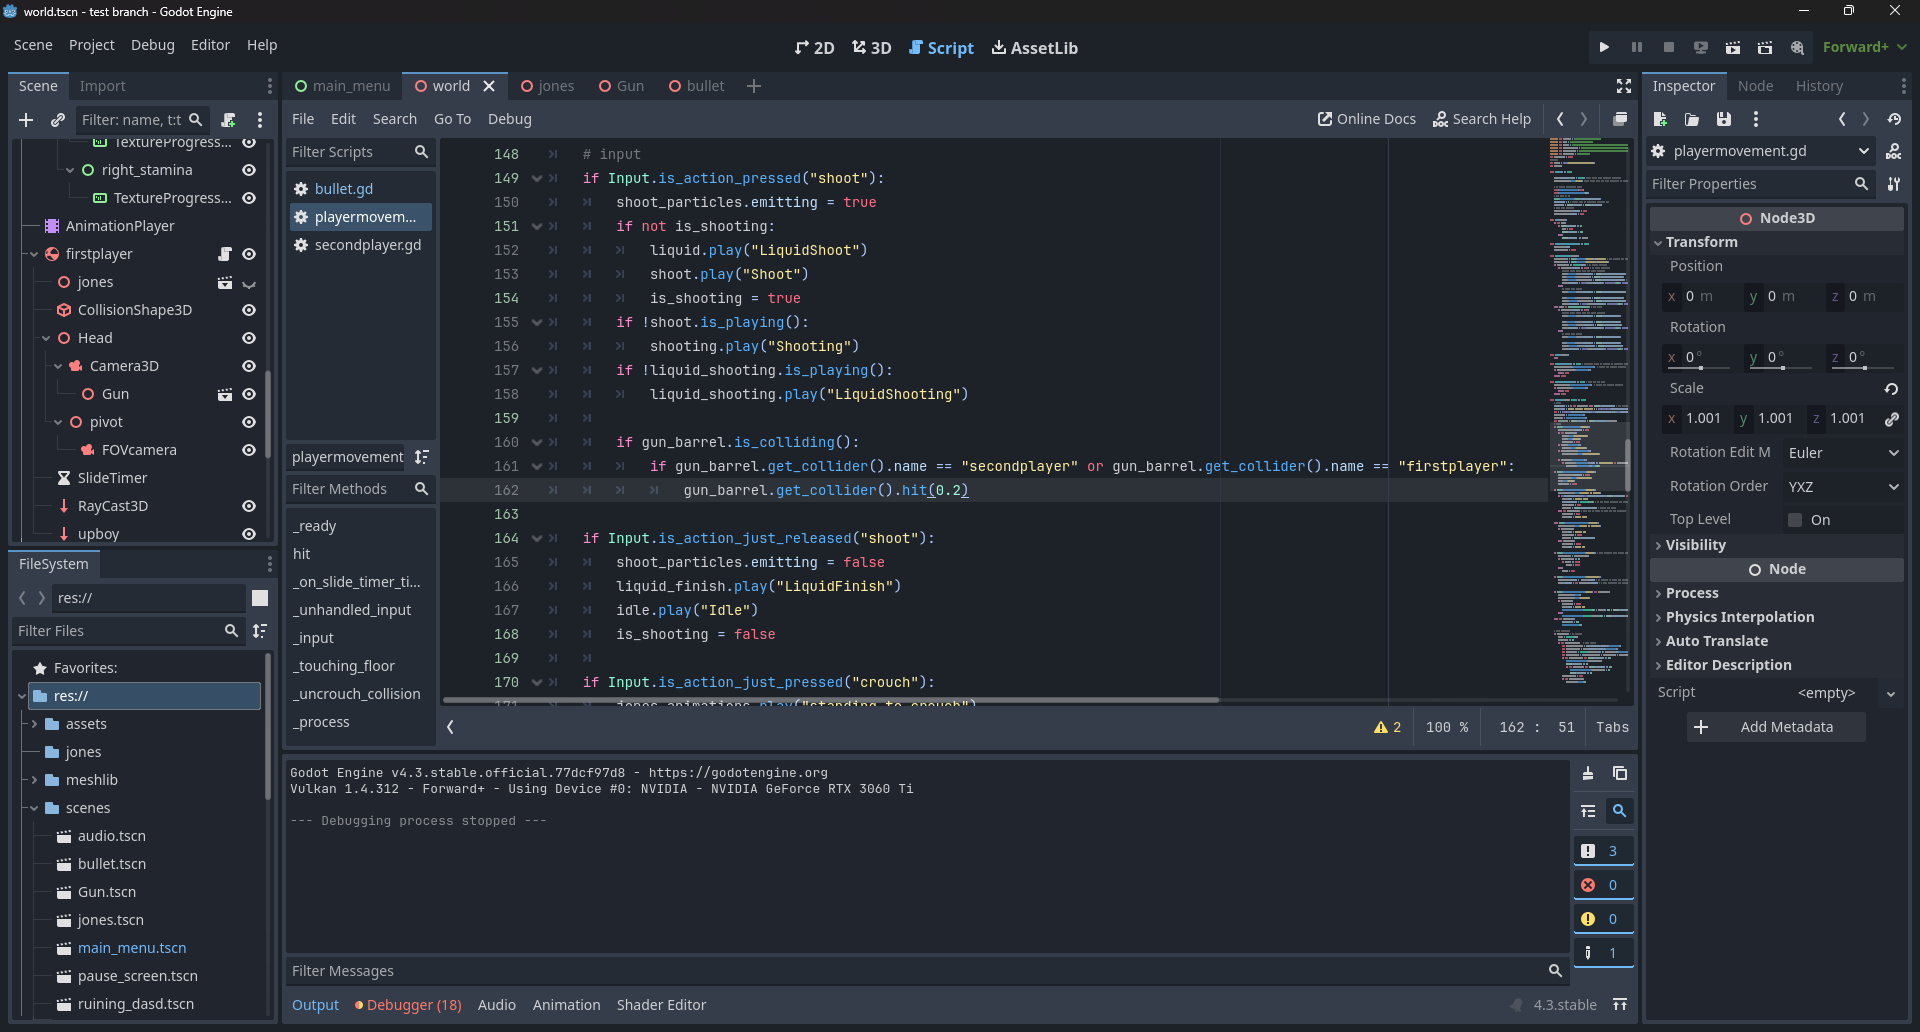
Task: Open the Rotation Edit Mode Euler dropdown
Action: [x=1843, y=453]
